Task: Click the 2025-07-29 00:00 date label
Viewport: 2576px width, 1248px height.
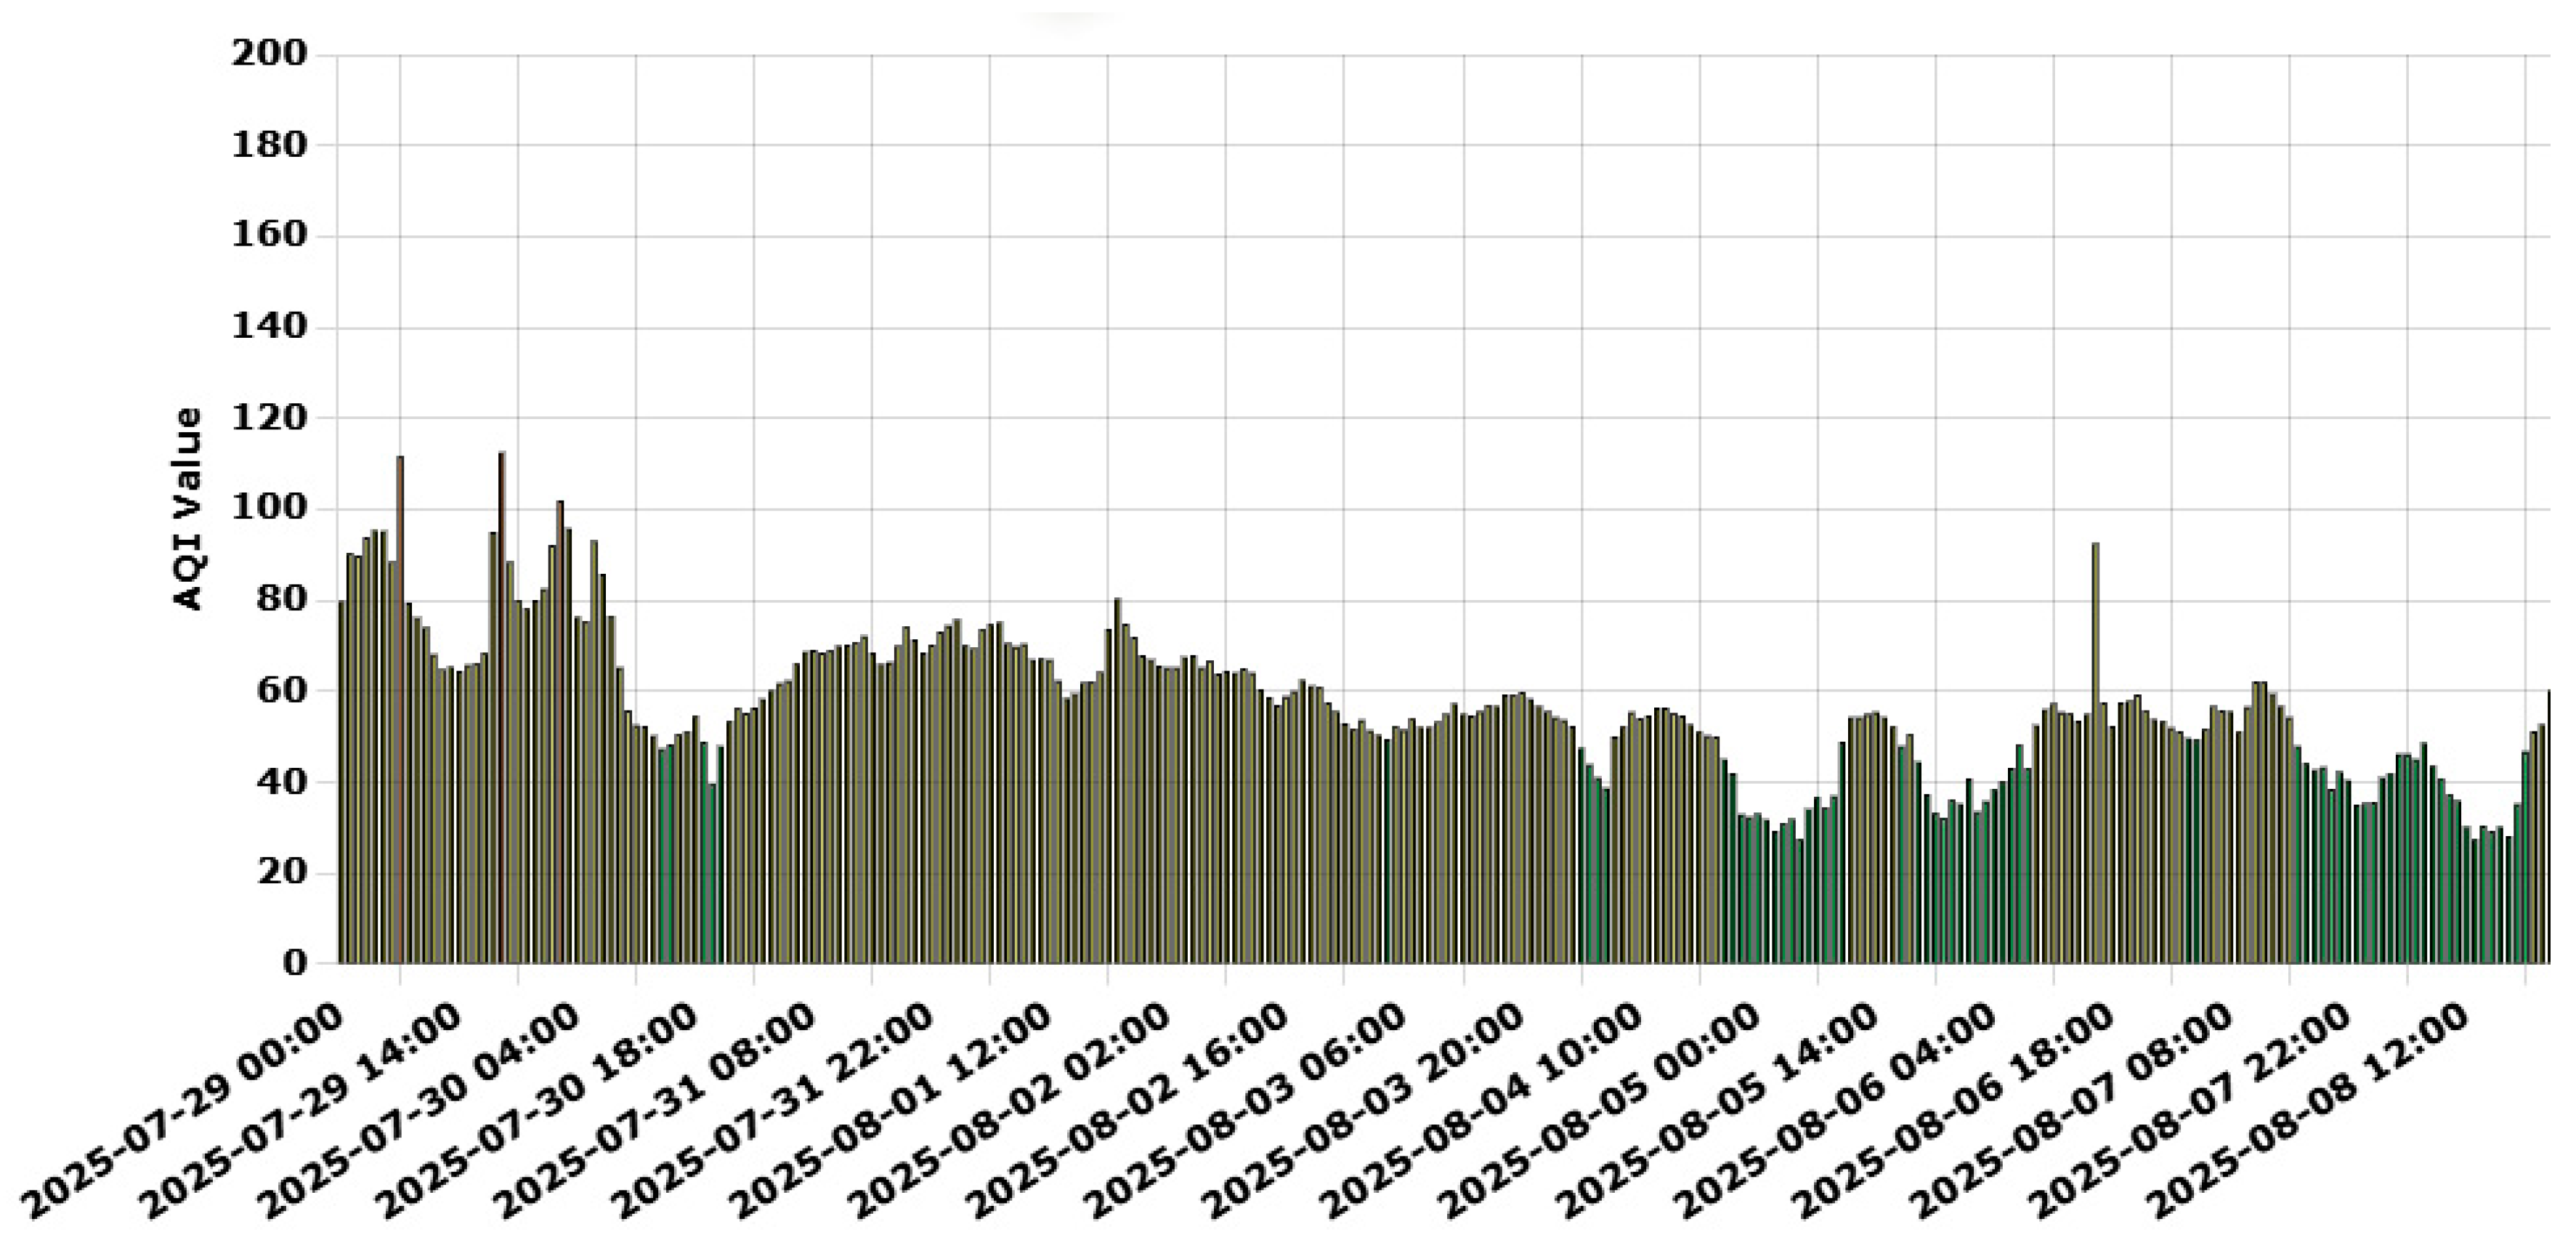Action: pyautogui.click(x=183, y=1111)
